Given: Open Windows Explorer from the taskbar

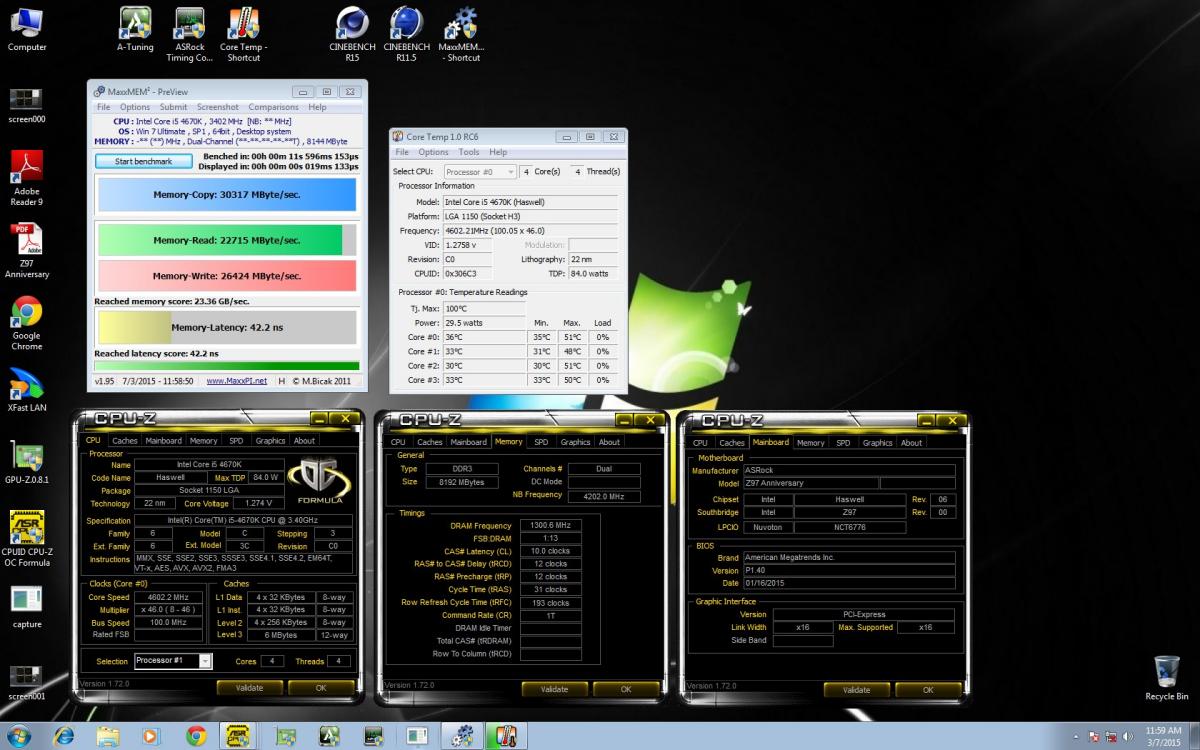Looking at the screenshot, I should [108, 736].
